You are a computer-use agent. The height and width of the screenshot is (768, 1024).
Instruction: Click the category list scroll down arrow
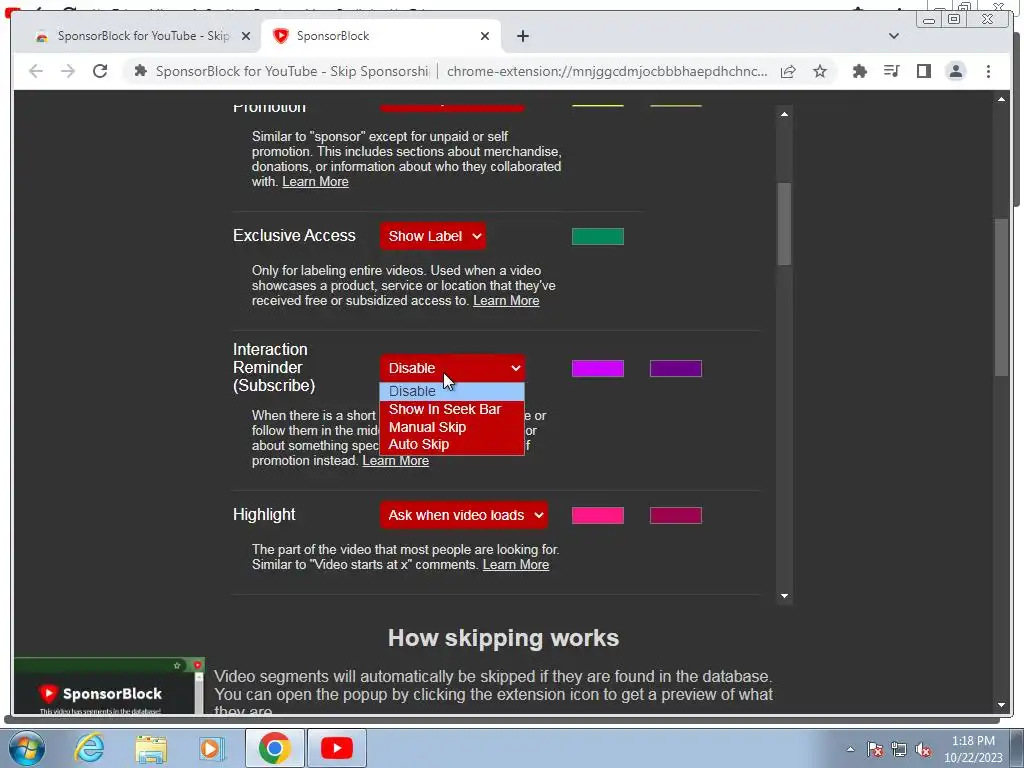tap(784, 596)
